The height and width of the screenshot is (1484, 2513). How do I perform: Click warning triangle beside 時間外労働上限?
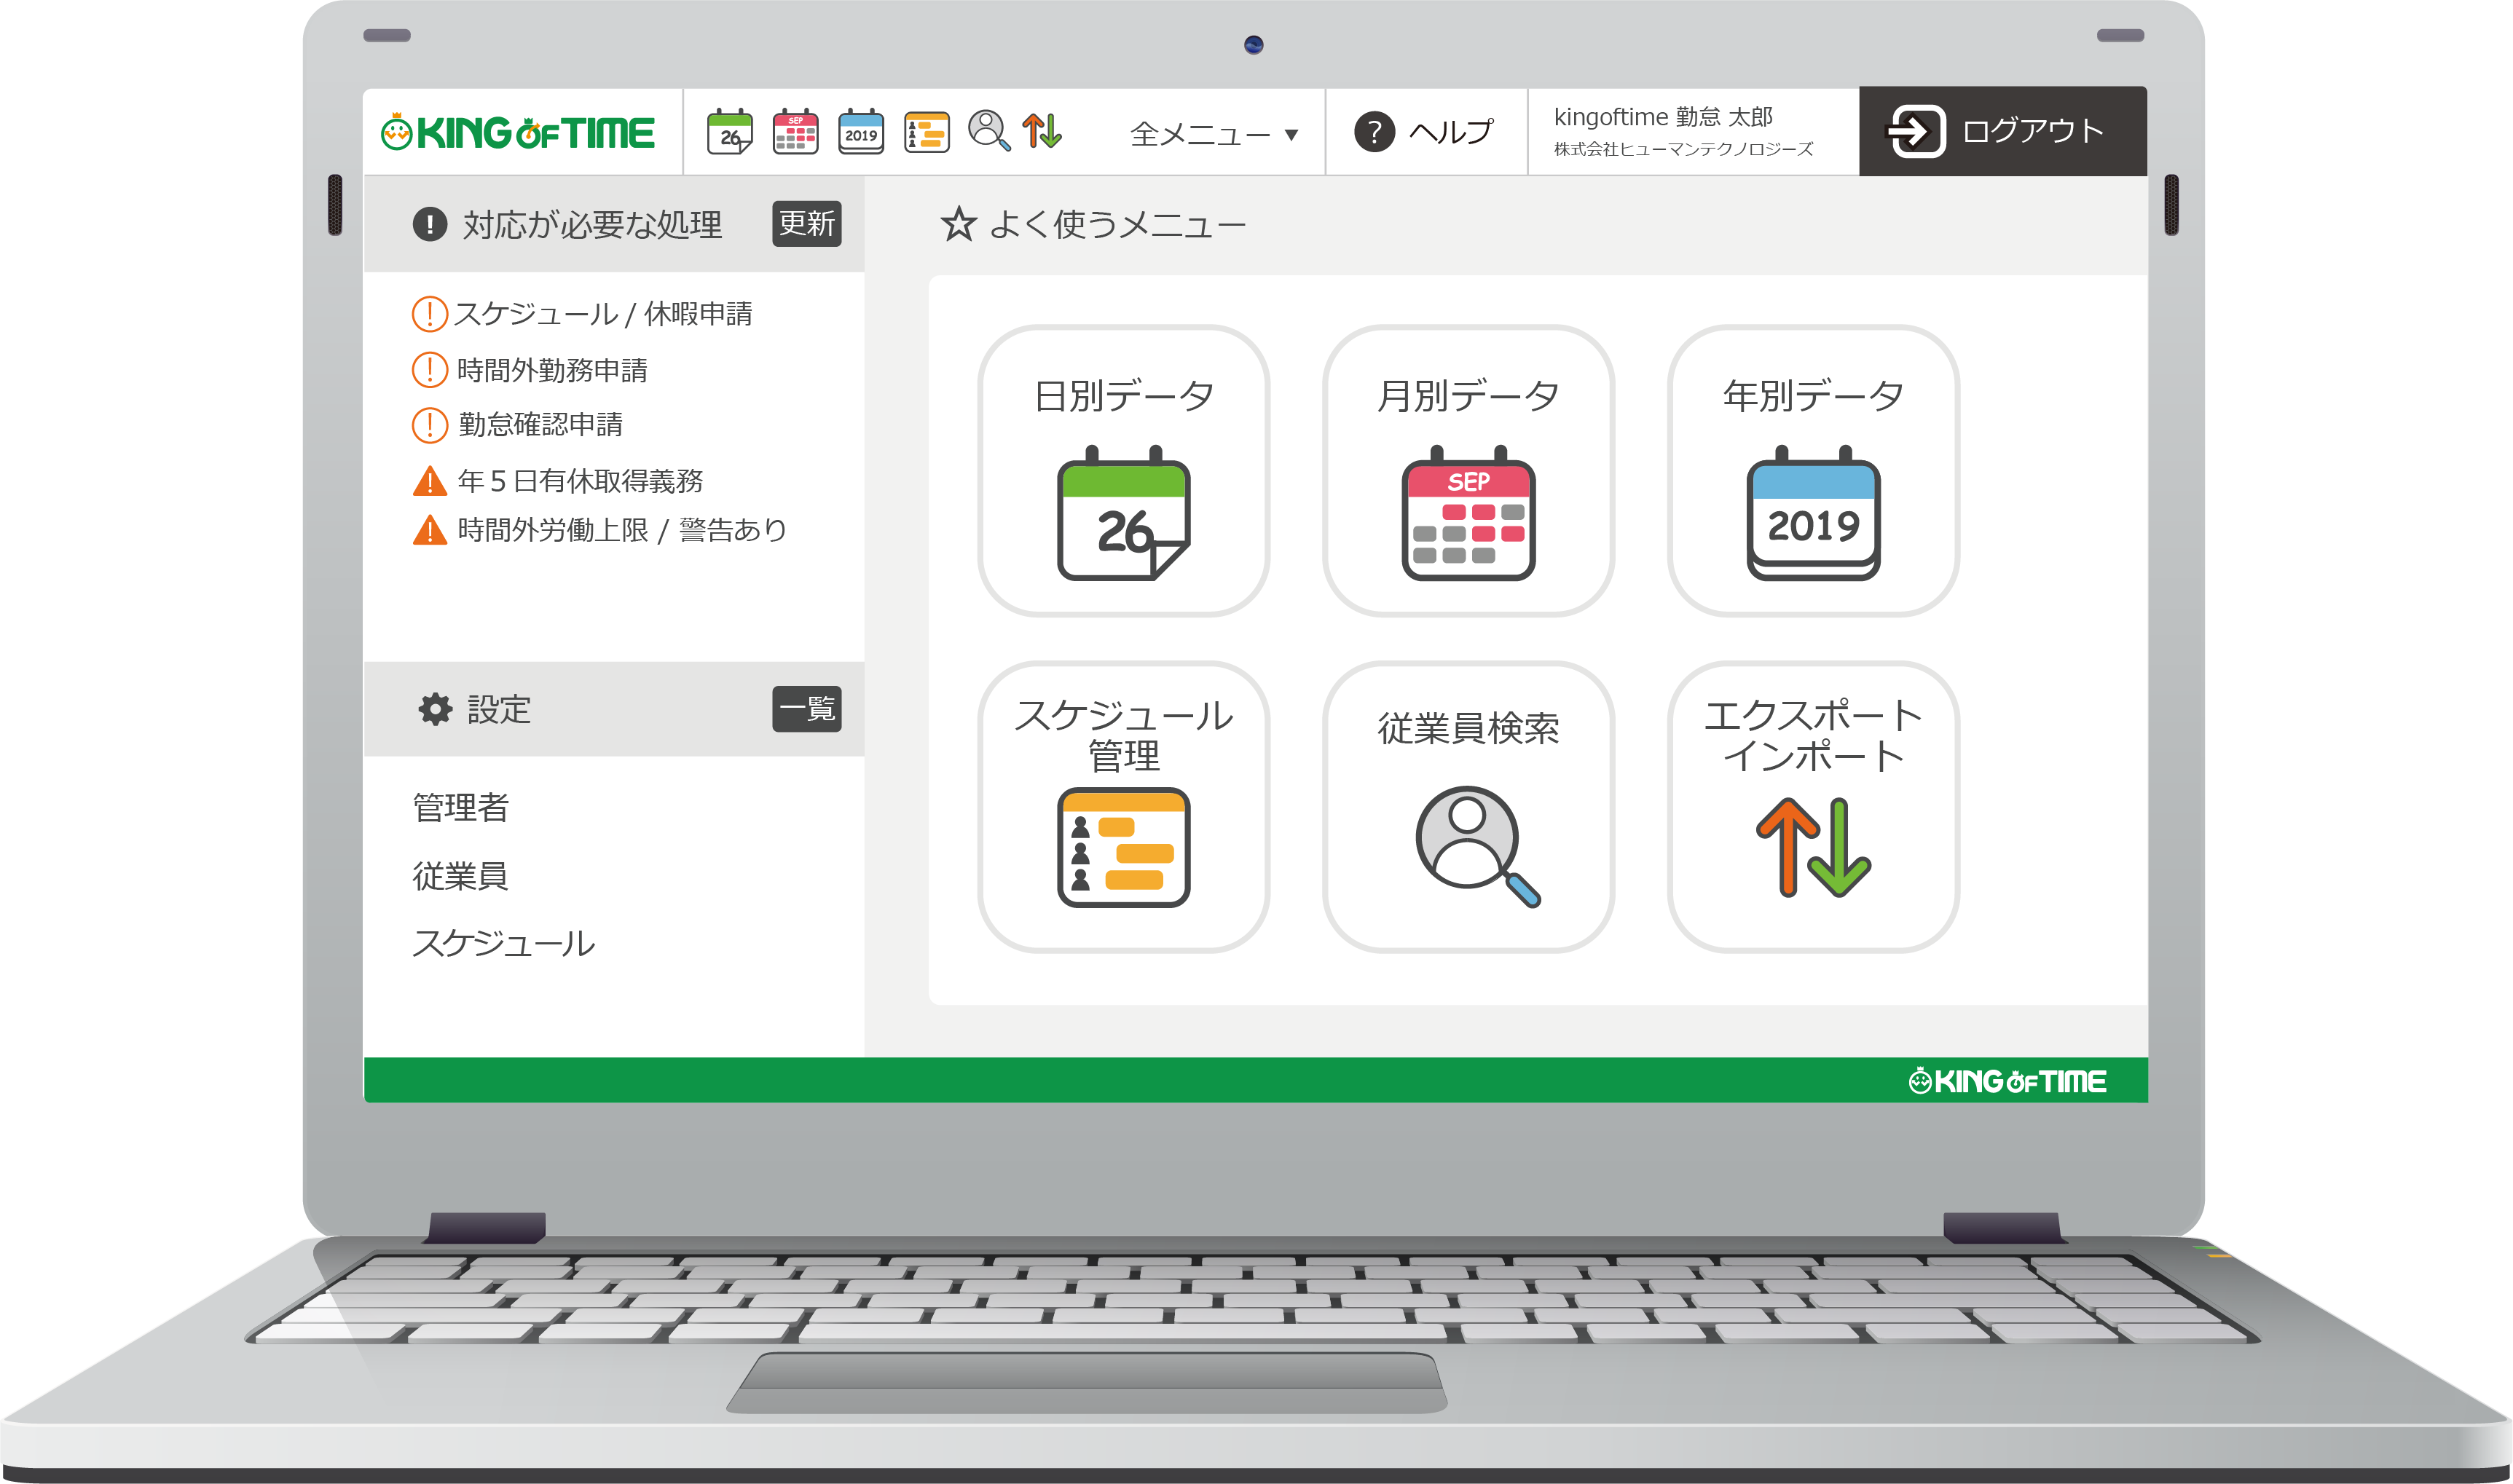430,530
